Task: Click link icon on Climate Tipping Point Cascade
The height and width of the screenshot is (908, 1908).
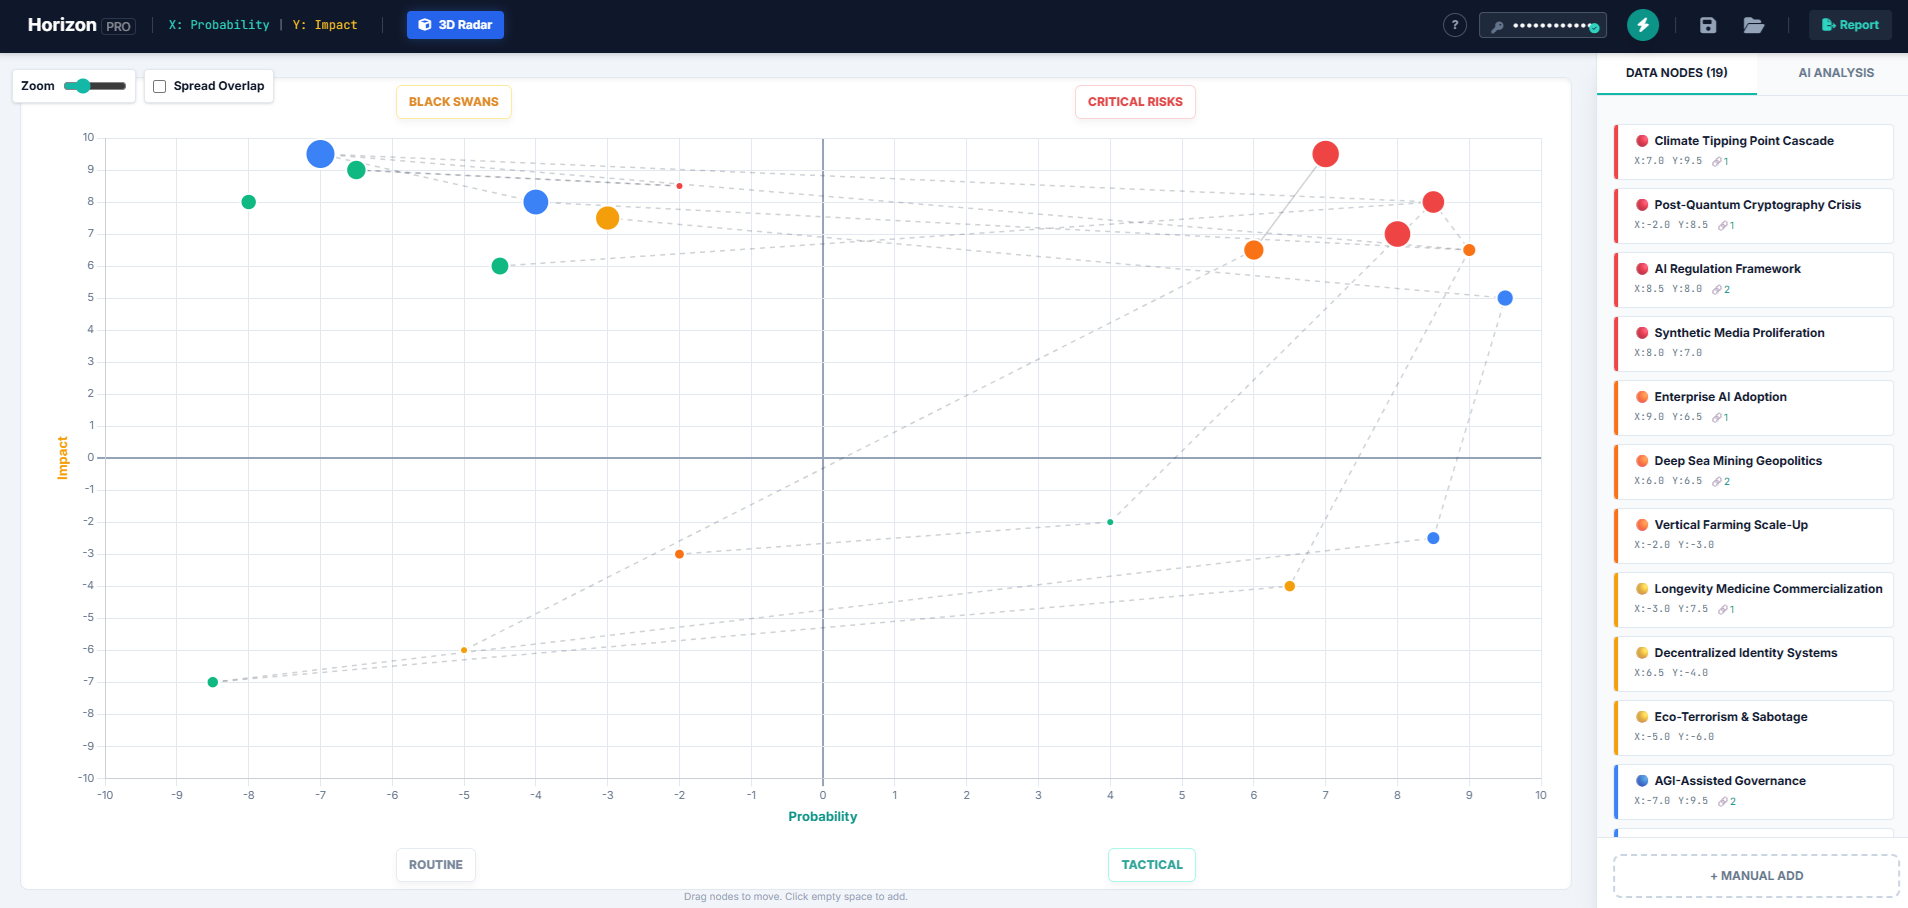Action: [x=1717, y=161]
